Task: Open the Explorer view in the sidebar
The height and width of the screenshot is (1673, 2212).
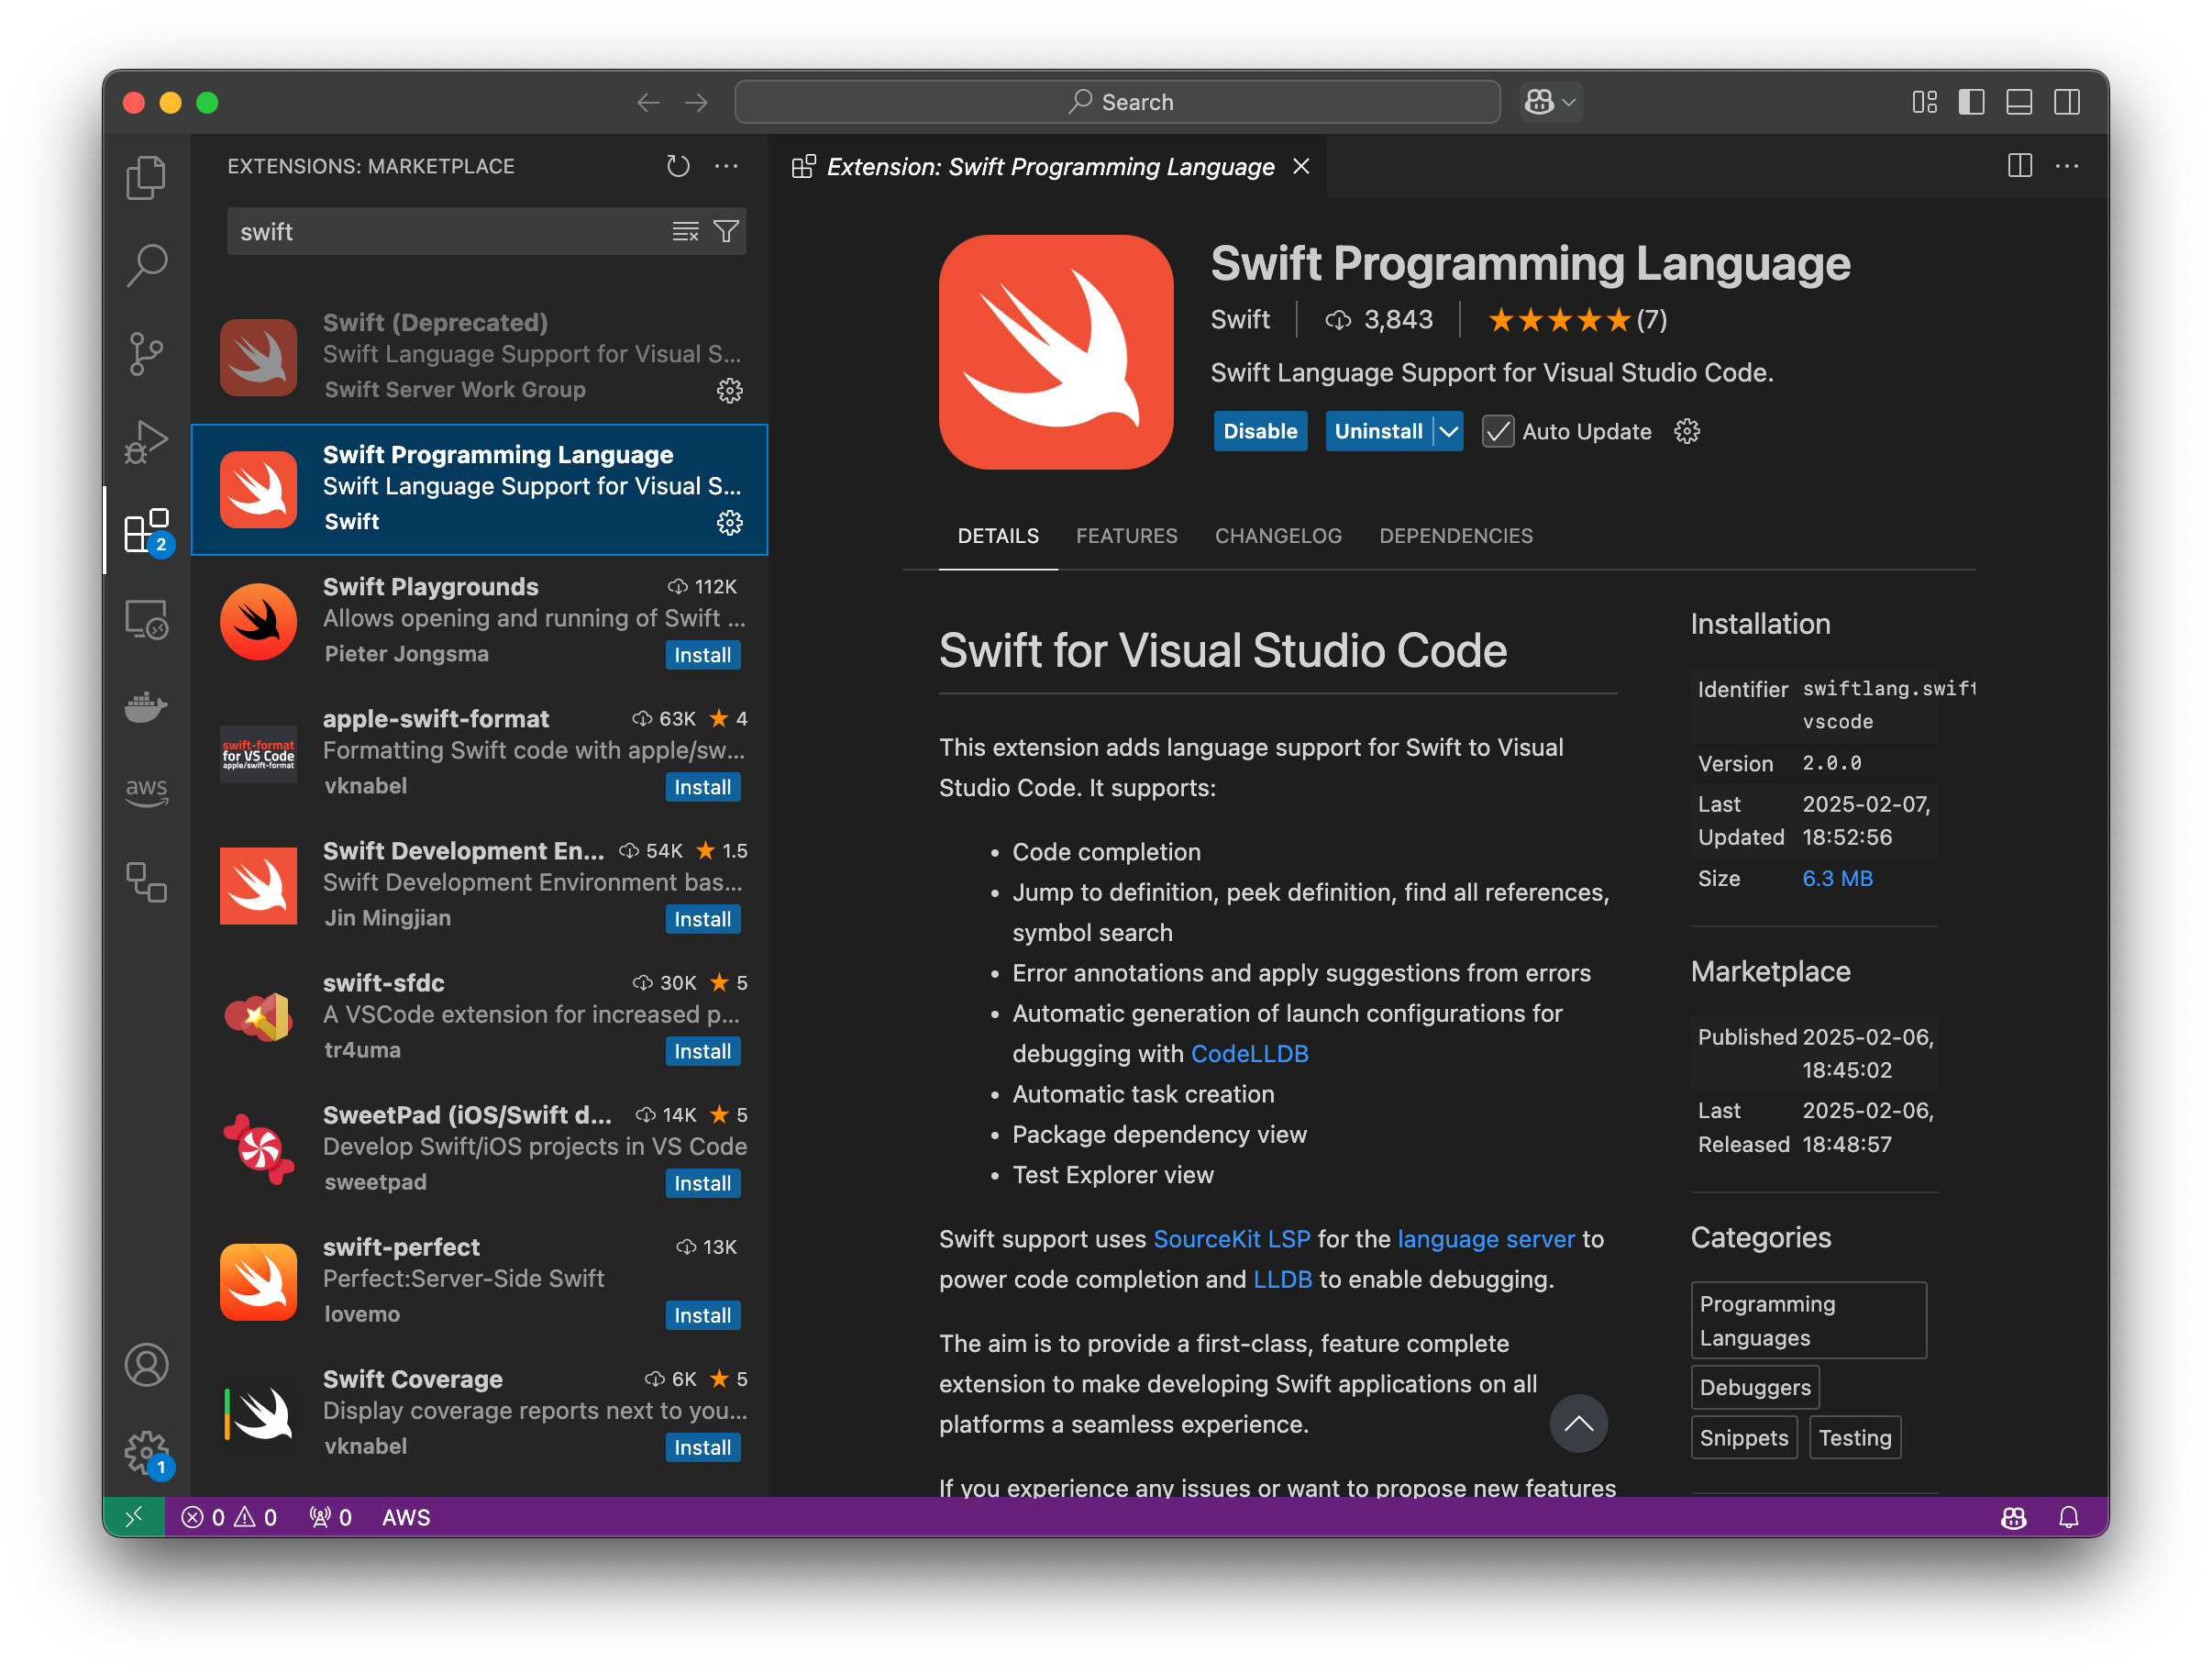Action: [x=147, y=176]
